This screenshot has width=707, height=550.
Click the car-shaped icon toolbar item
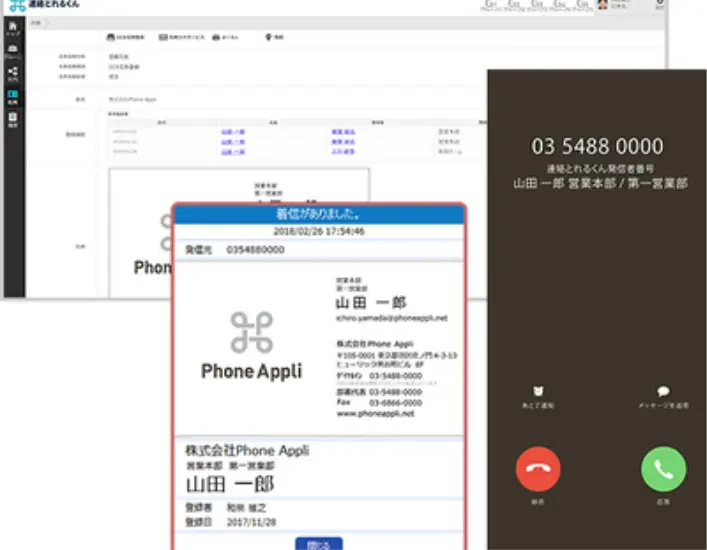tap(225, 37)
